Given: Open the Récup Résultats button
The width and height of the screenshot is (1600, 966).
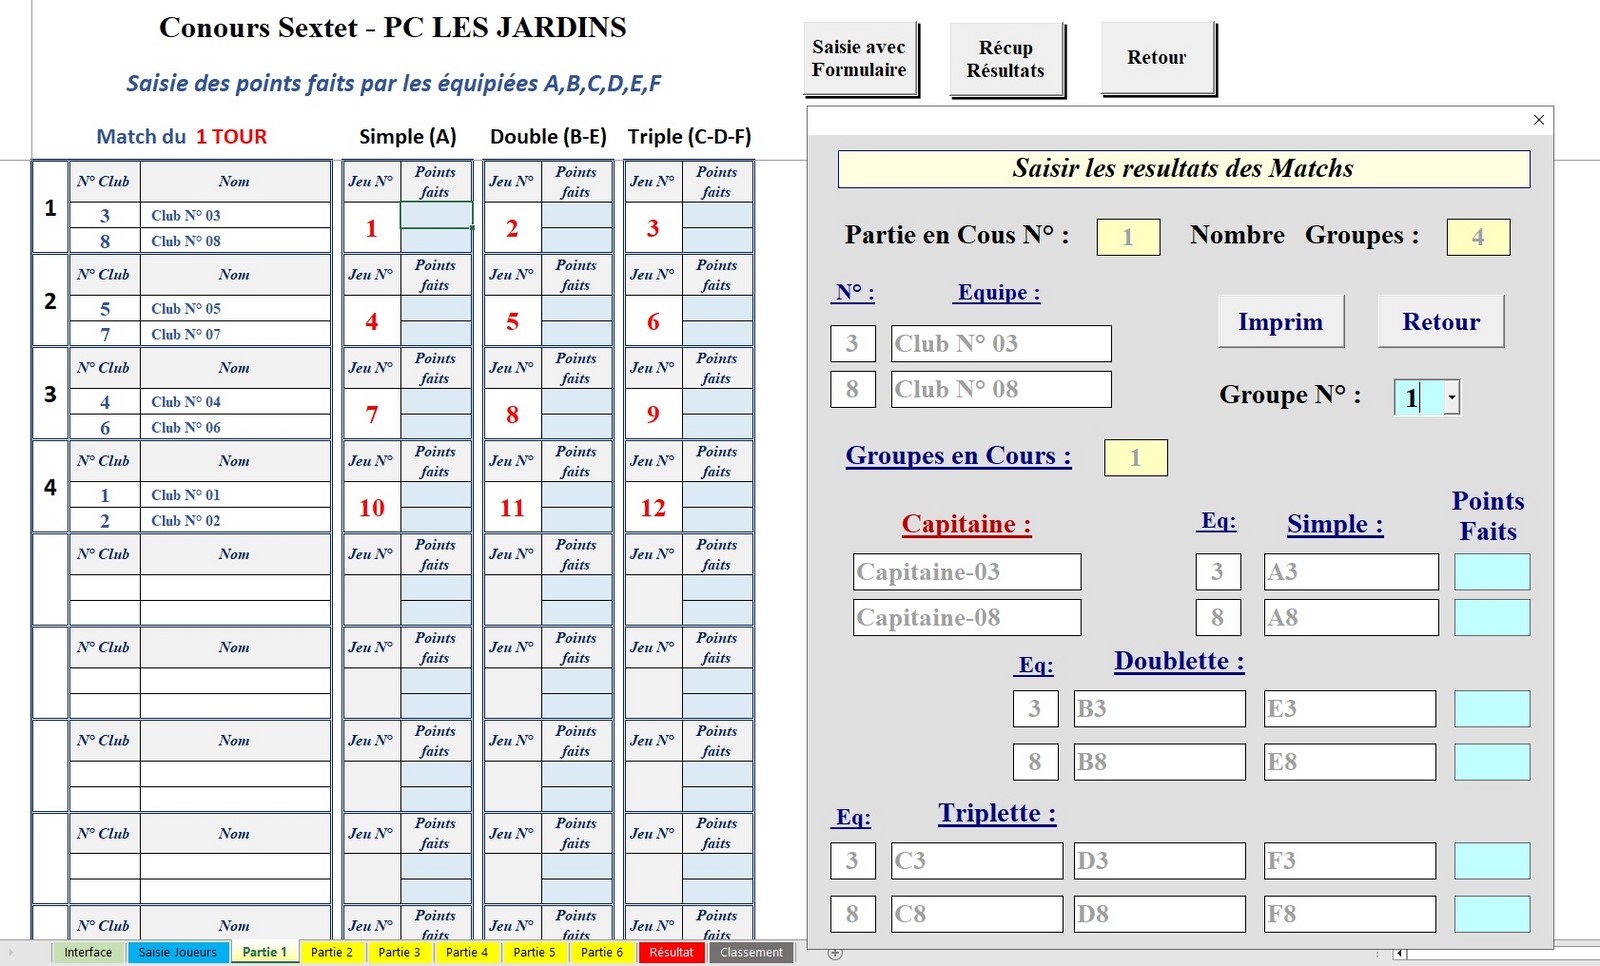Looking at the screenshot, I should point(1006,59).
